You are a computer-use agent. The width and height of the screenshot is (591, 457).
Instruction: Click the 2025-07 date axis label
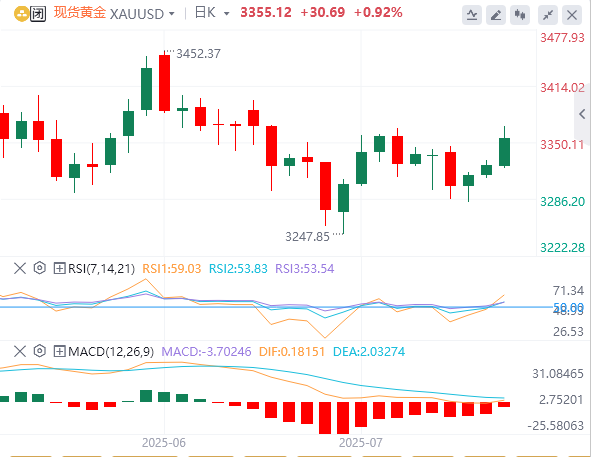361,443
